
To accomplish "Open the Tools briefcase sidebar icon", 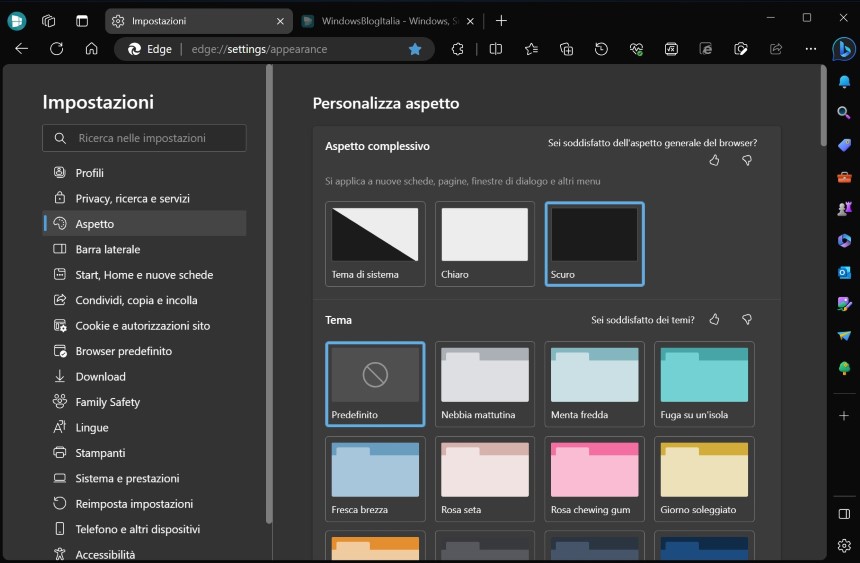I will coord(845,177).
